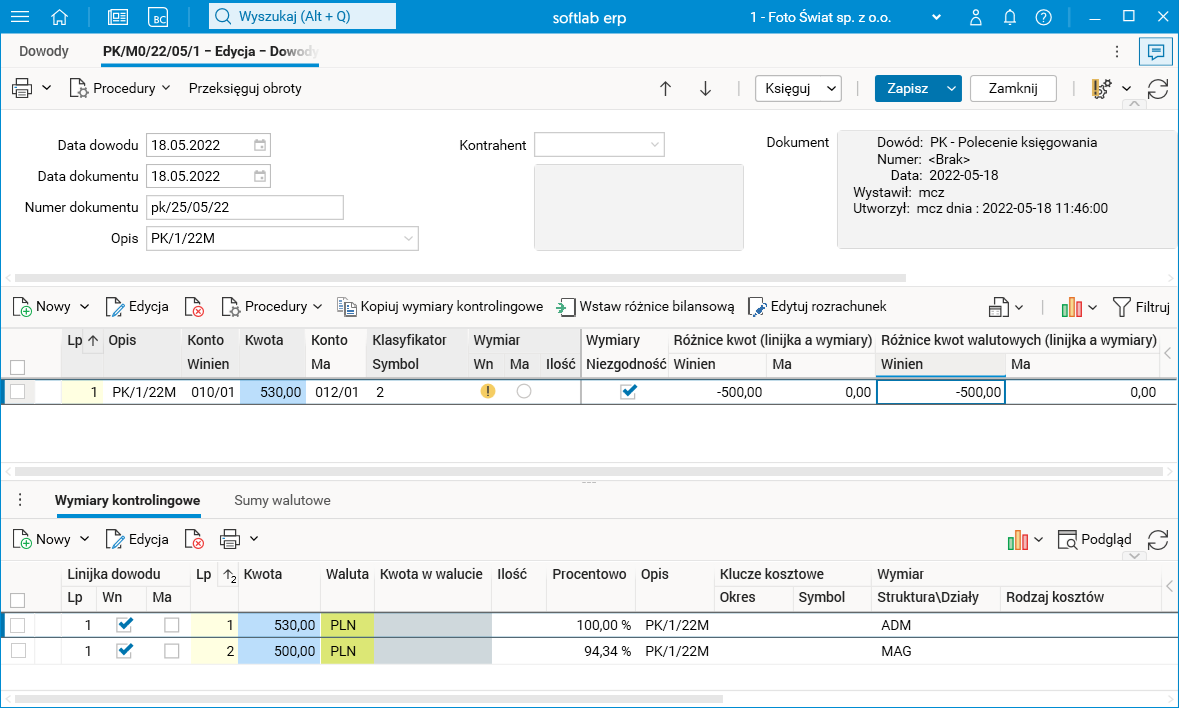Click the delete icon in the entries toolbar
1179x708 pixels.
194,306
